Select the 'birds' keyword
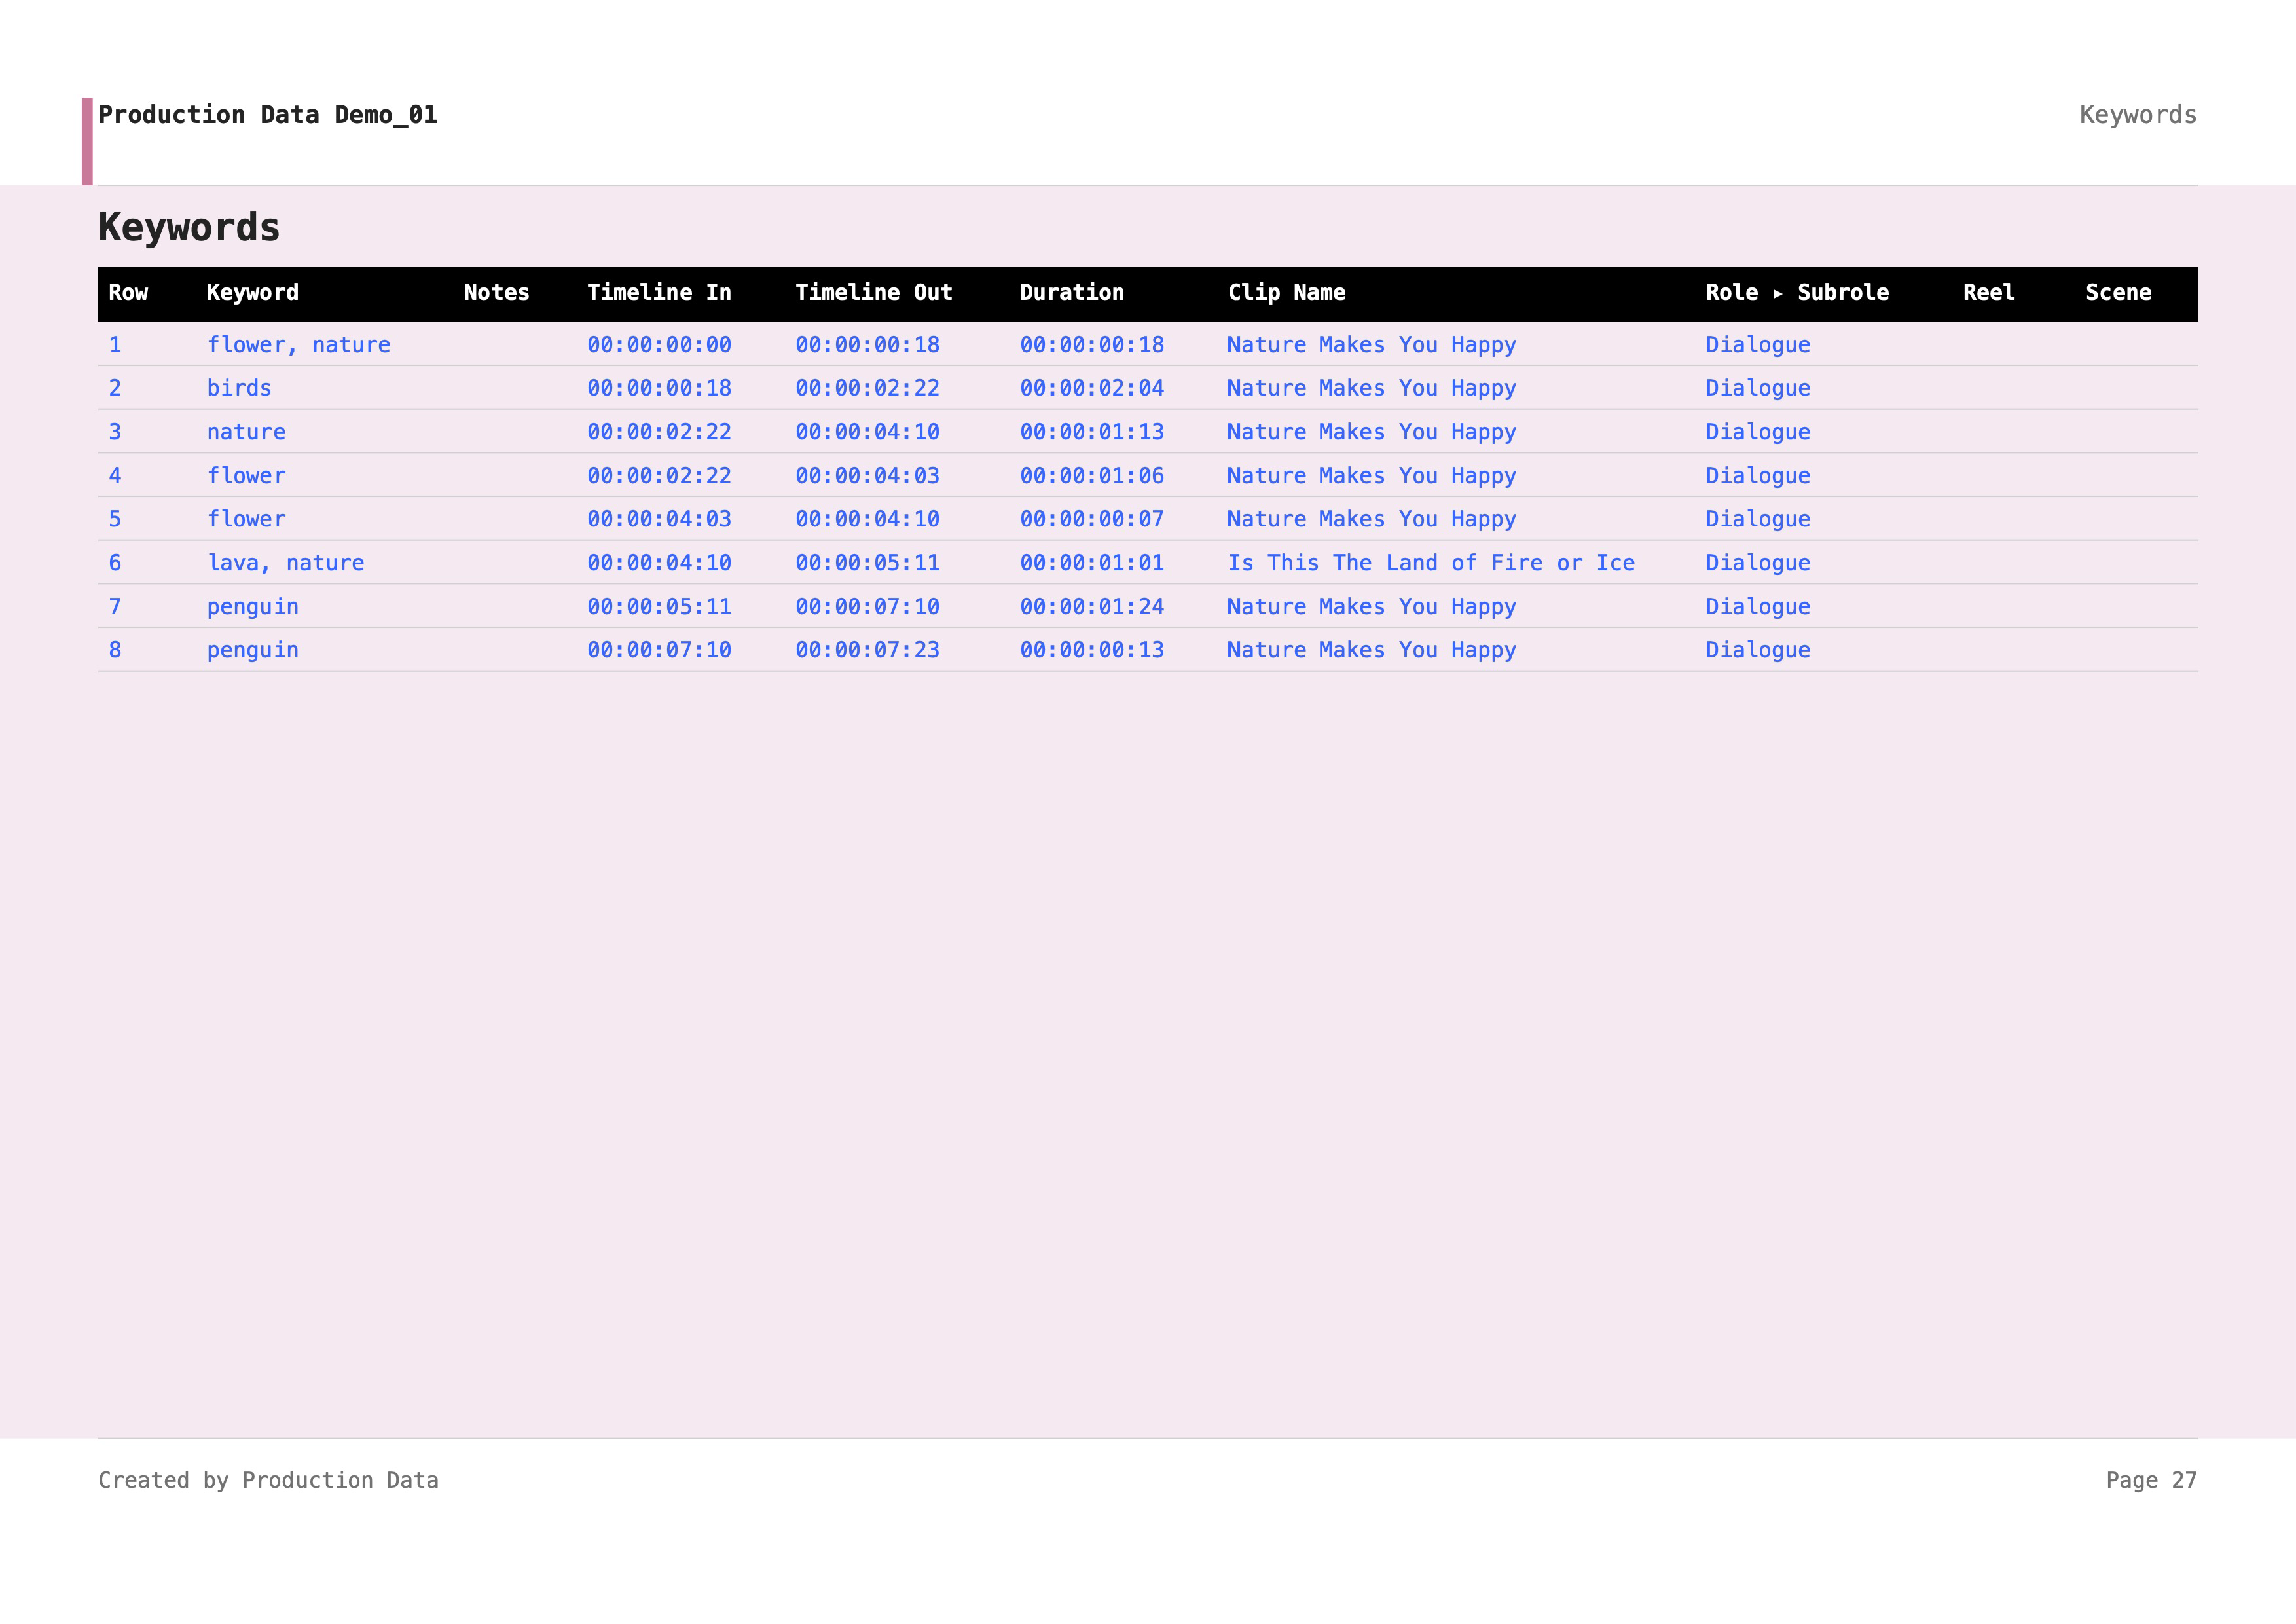Screen dimensions: 2296x1624 click(x=239, y=388)
